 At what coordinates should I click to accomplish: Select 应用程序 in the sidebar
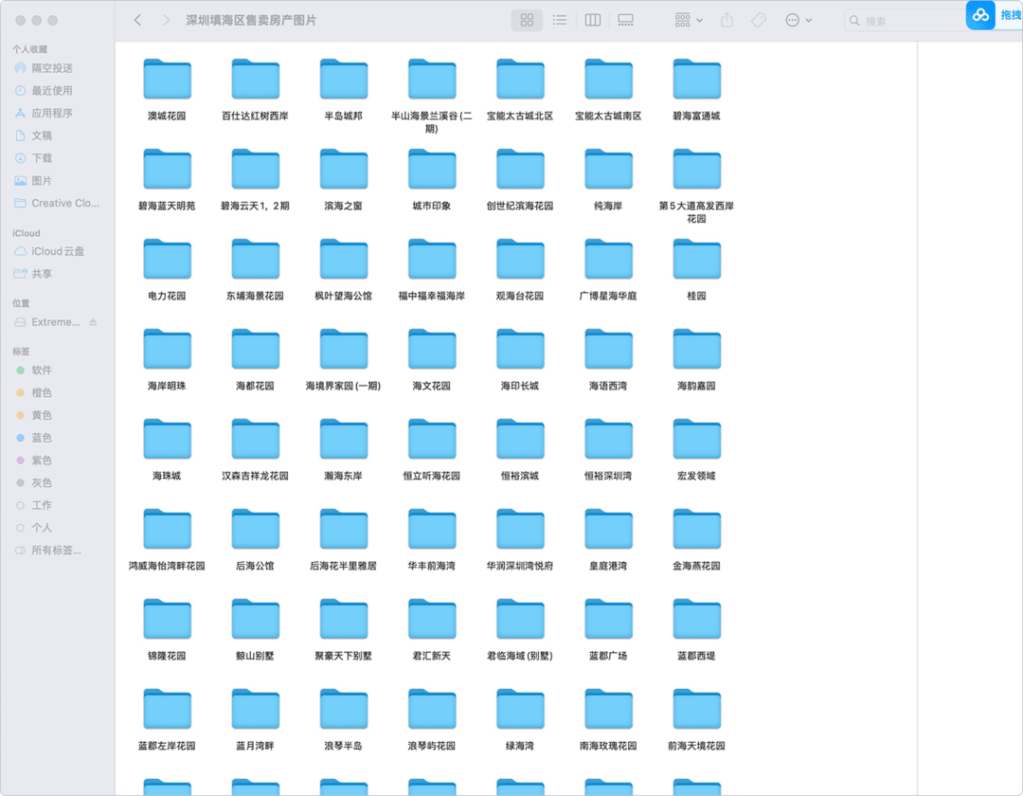click(52, 113)
